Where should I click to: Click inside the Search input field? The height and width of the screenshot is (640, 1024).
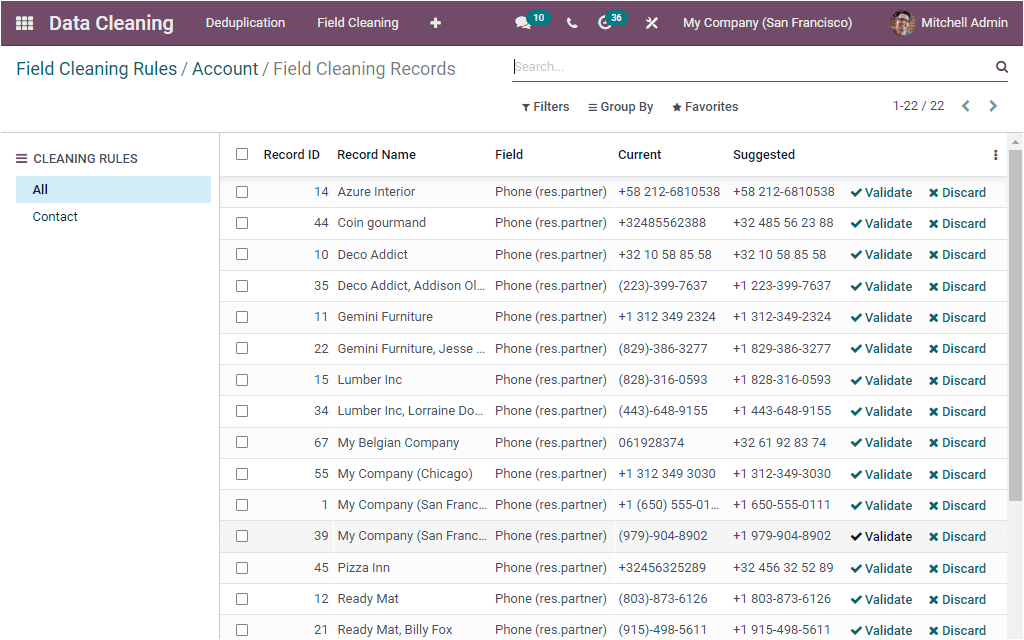click(700, 67)
